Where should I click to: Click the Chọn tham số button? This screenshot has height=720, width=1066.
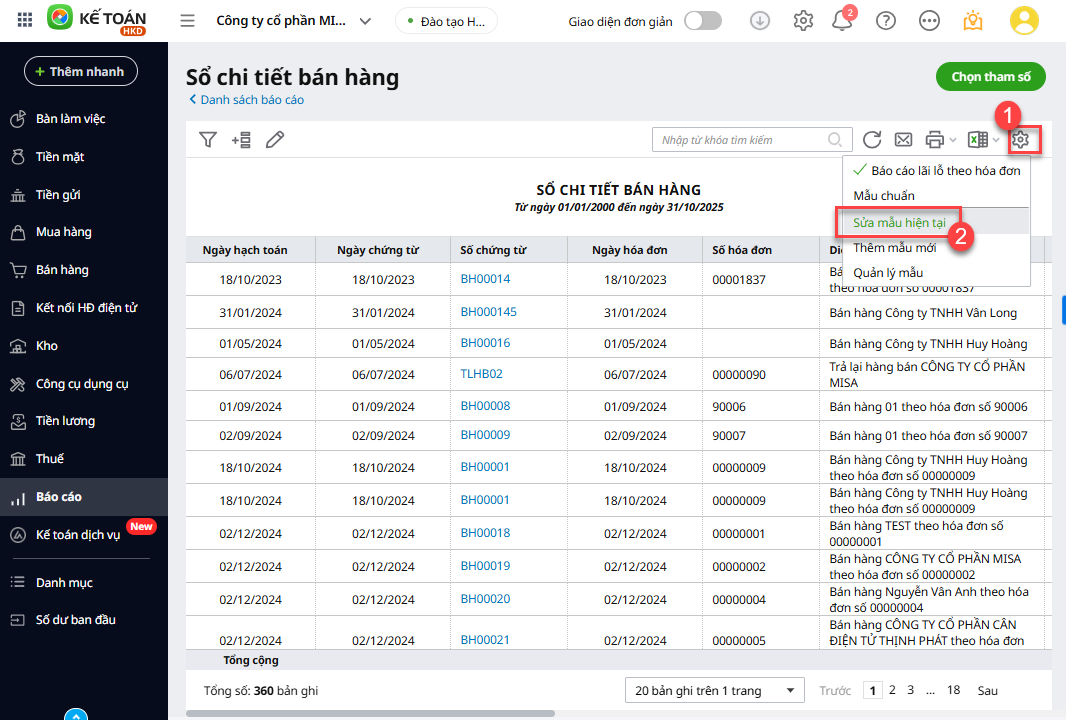pyautogui.click(x=990, y=77)
